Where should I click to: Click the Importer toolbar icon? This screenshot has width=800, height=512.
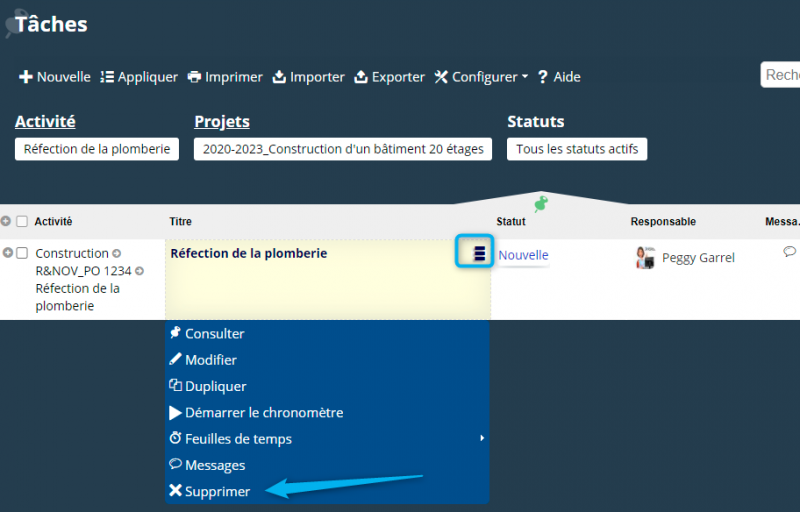tap(280, 77)
